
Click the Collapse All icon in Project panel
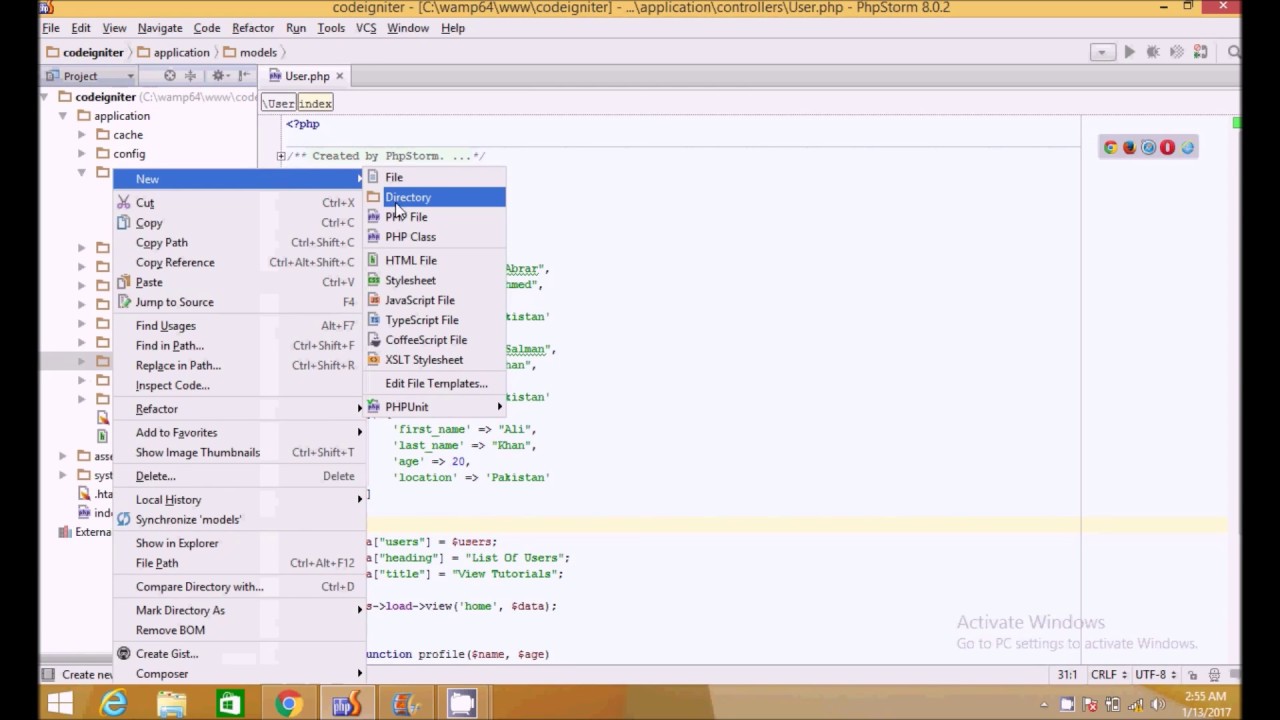(x=190, y=76)
